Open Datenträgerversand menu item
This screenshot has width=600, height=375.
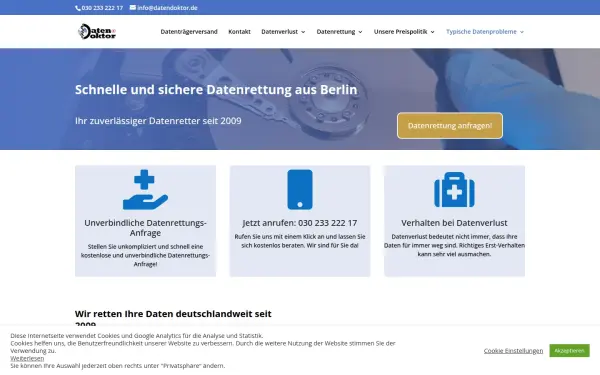tap(189, 32)
